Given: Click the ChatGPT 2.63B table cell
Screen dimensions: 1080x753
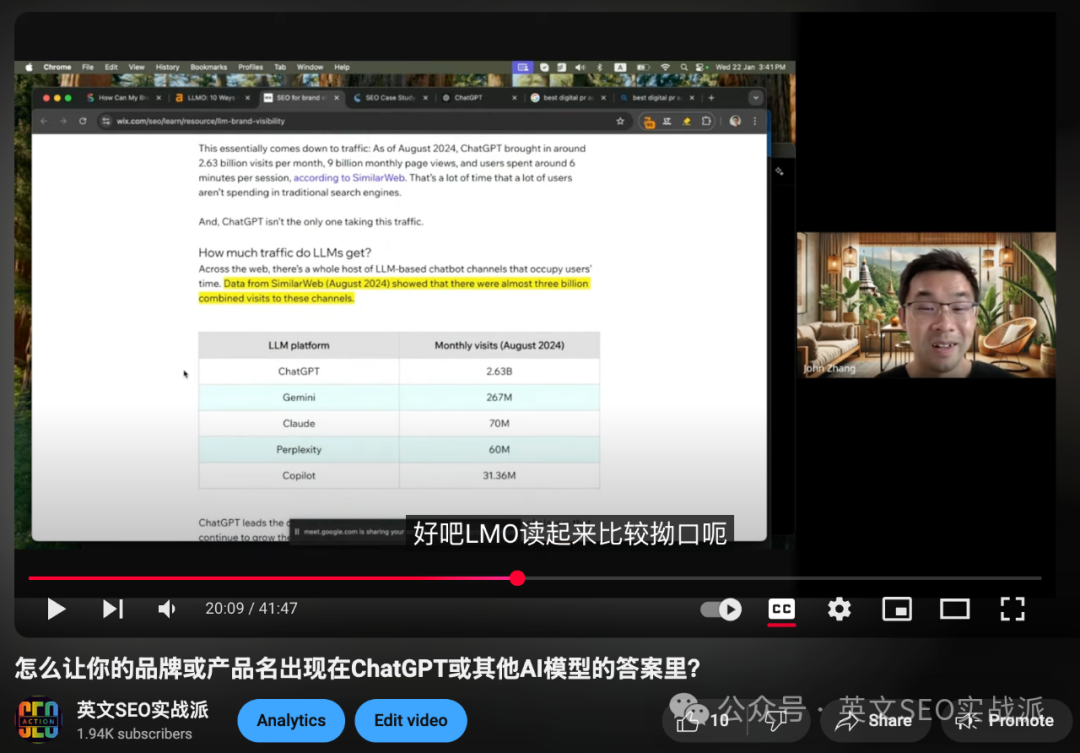Looking at the screenshot, I should click(x=499, y=371).
